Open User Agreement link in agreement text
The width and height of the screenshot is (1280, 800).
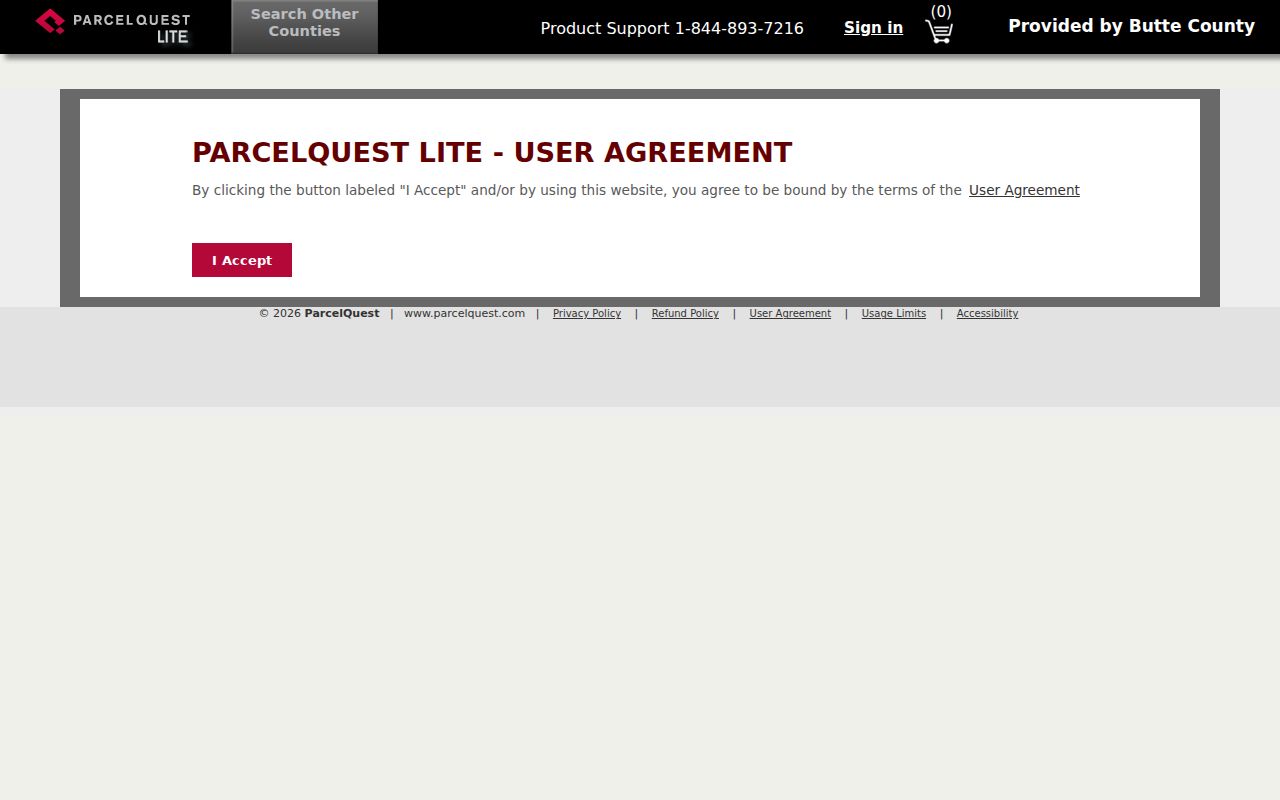coord(1024,190)
